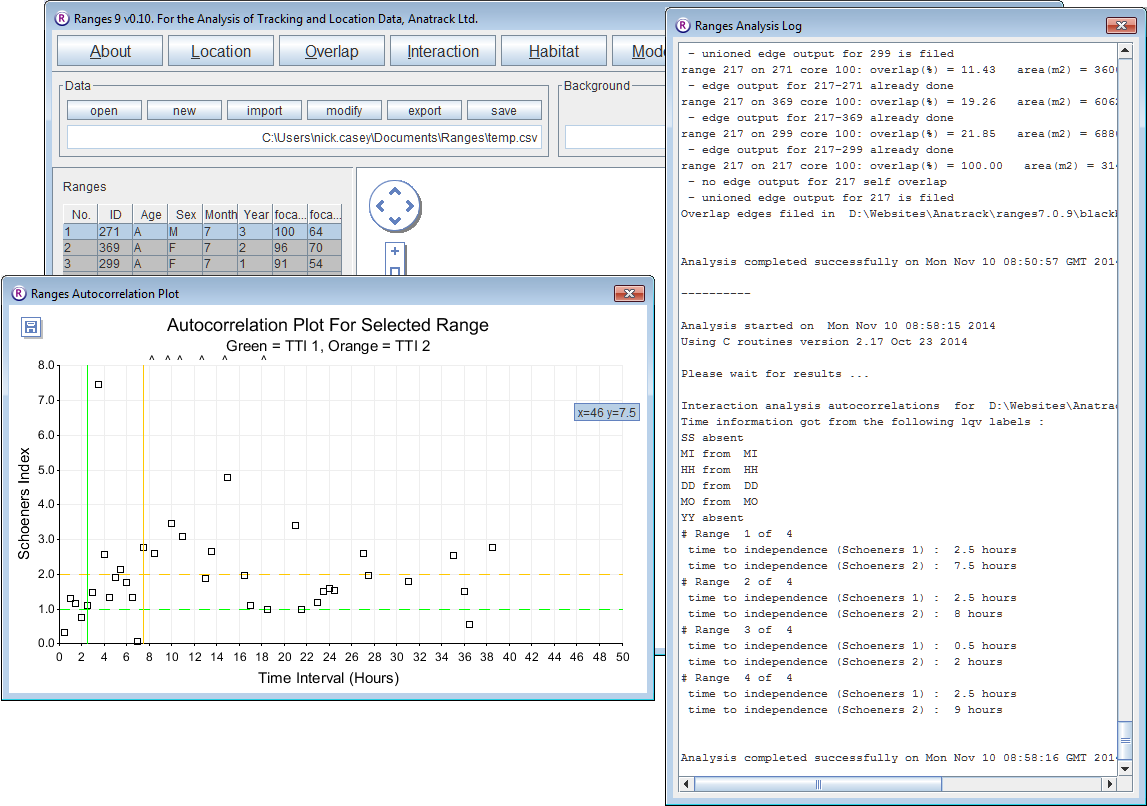1147x806 pixels.
Task: Click the map pan navigation control
Action: point(395,206)
